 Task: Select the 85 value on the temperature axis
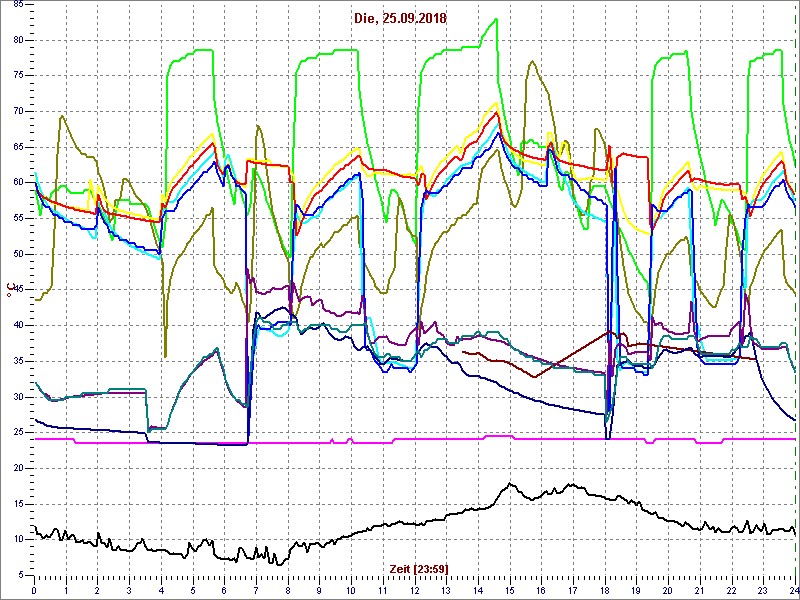[18, 5]
